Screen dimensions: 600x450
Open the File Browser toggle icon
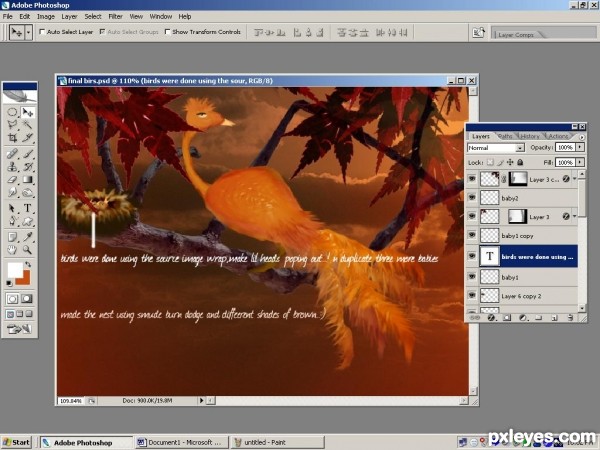pyautogui.click(x=478, y=33)
